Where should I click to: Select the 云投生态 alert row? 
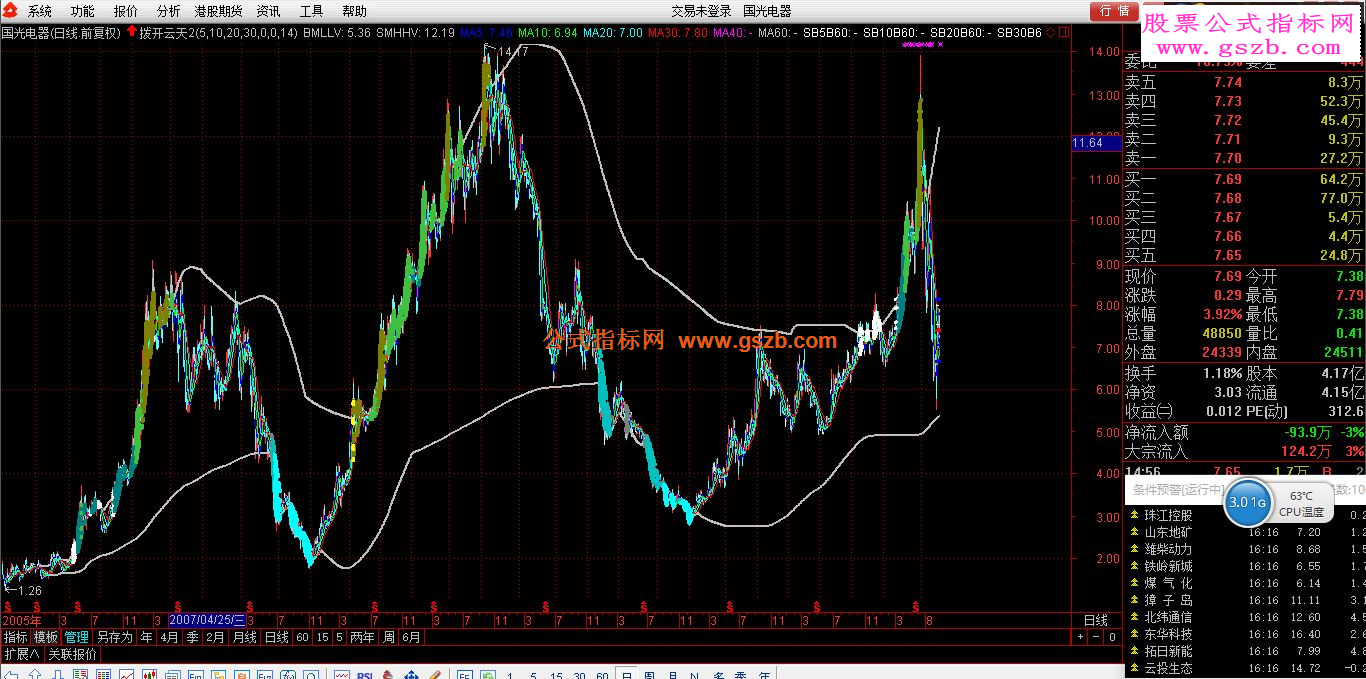pos(1246,668)
